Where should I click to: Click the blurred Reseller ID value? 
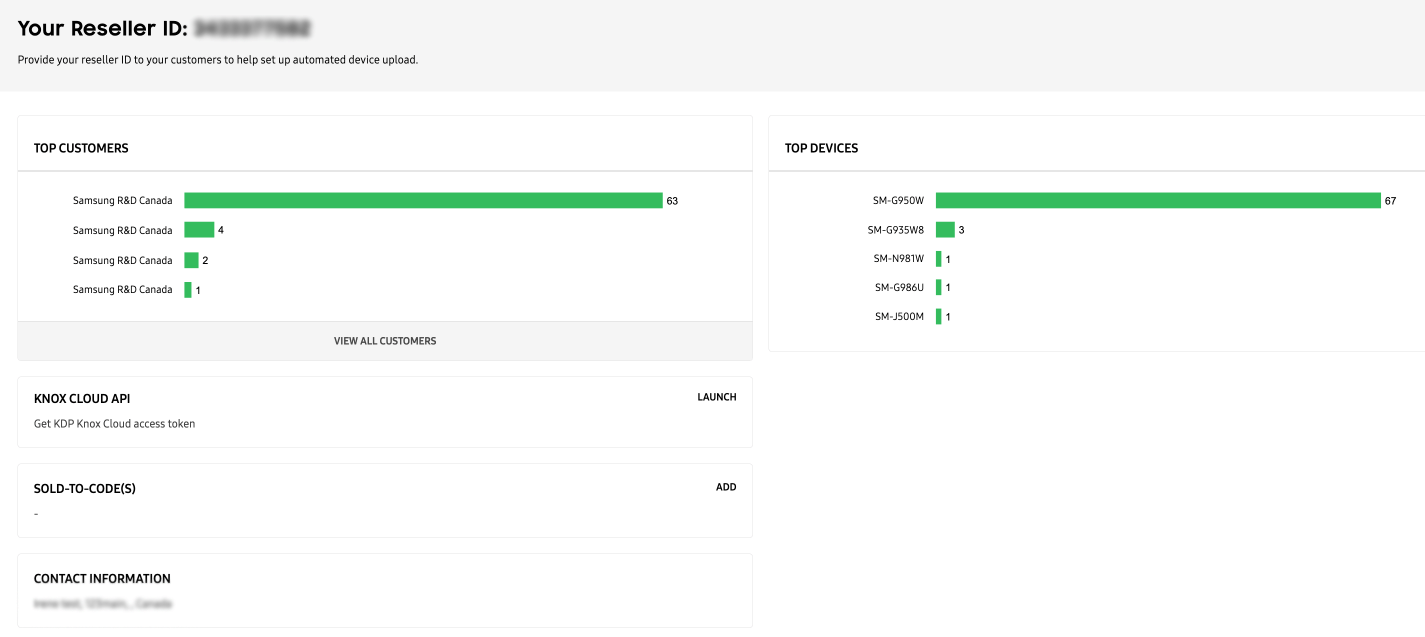pos(252,28)
